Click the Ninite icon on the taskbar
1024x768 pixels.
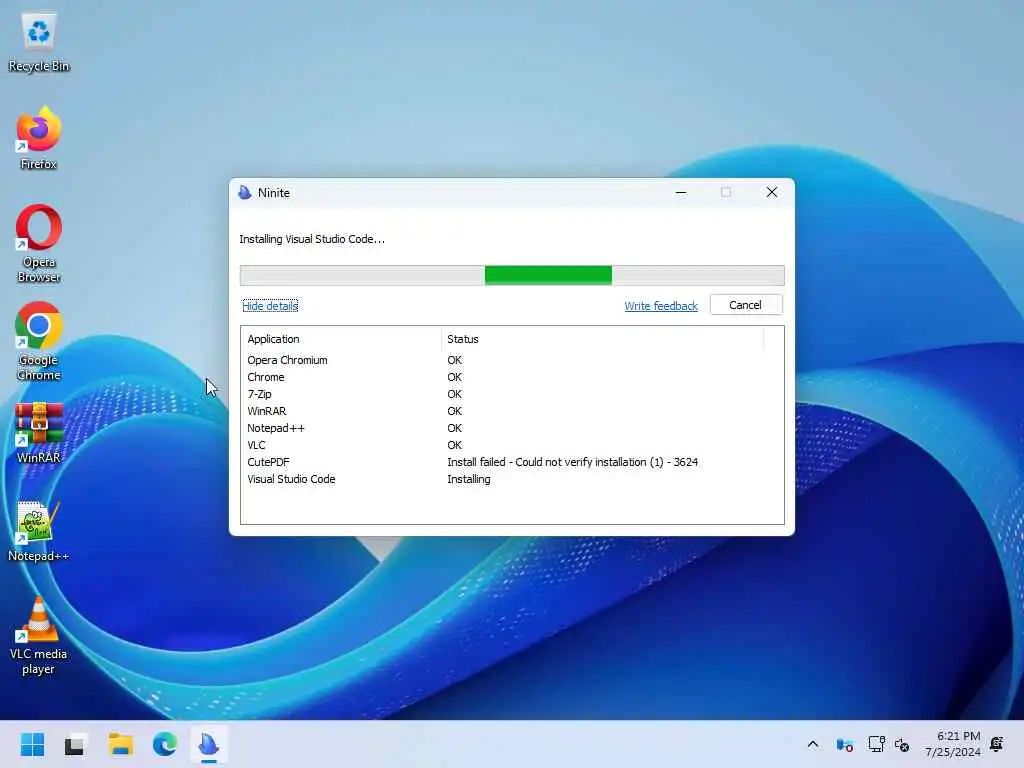209,744
